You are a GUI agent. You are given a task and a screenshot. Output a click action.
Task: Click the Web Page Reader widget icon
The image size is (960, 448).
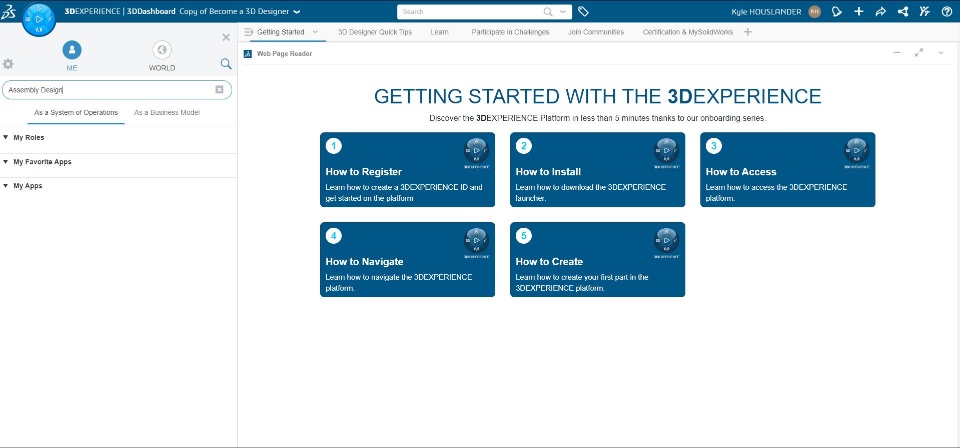[x=248, y=54]
